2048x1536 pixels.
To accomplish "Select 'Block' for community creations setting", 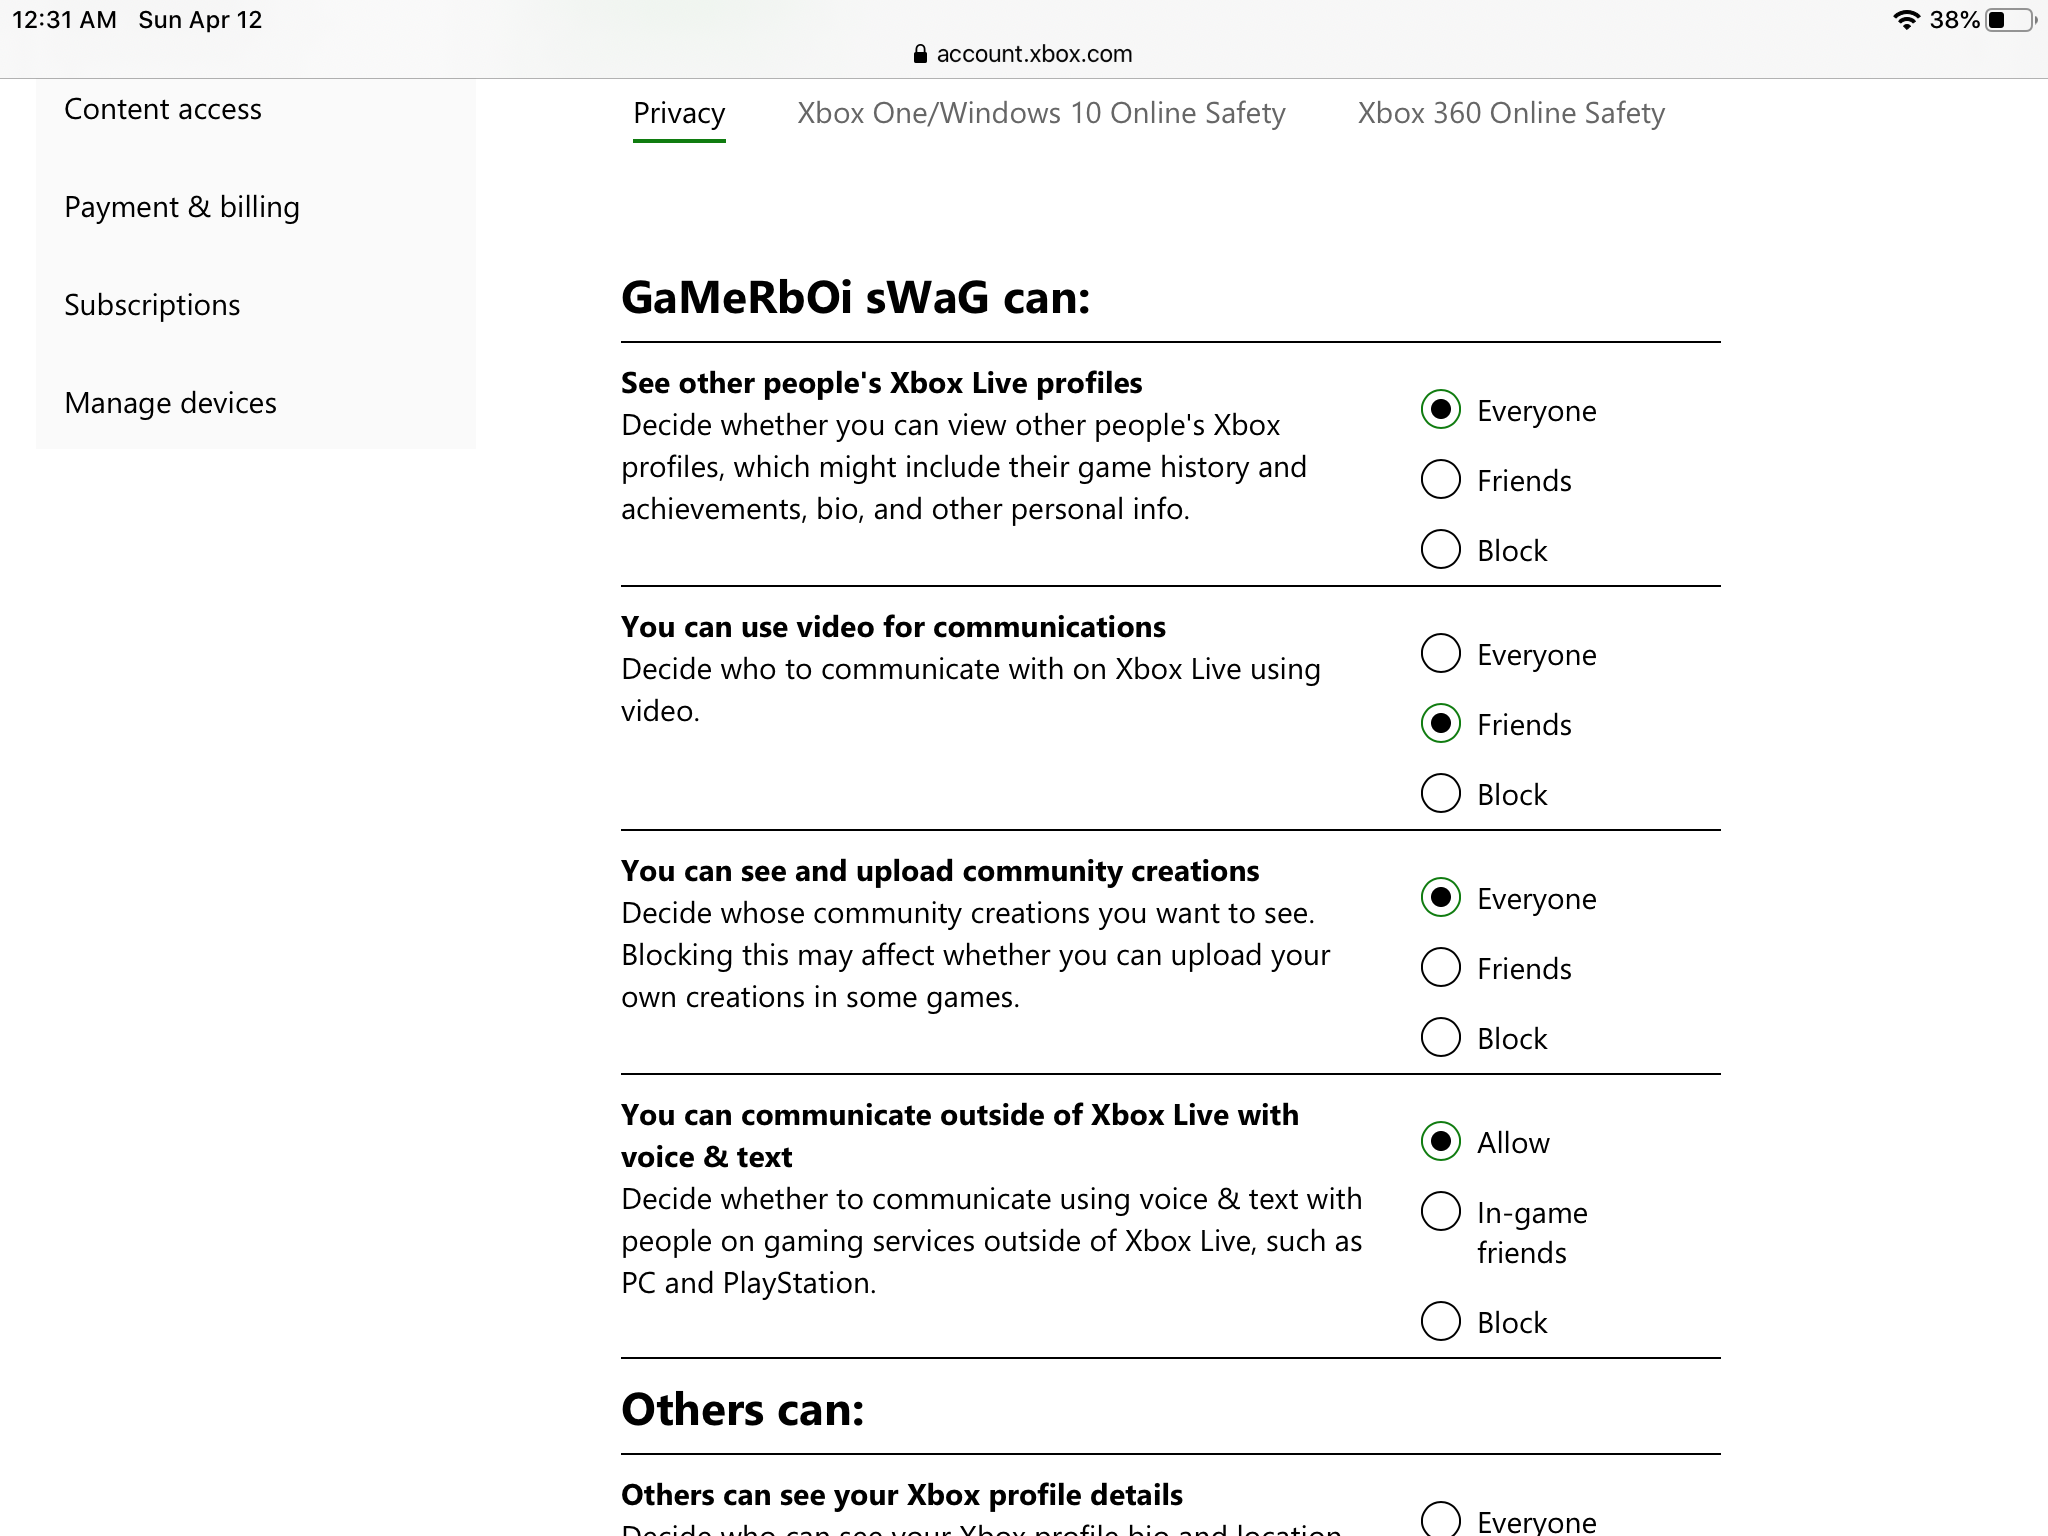I will pyautogui.click(x=1438, y=1037).
